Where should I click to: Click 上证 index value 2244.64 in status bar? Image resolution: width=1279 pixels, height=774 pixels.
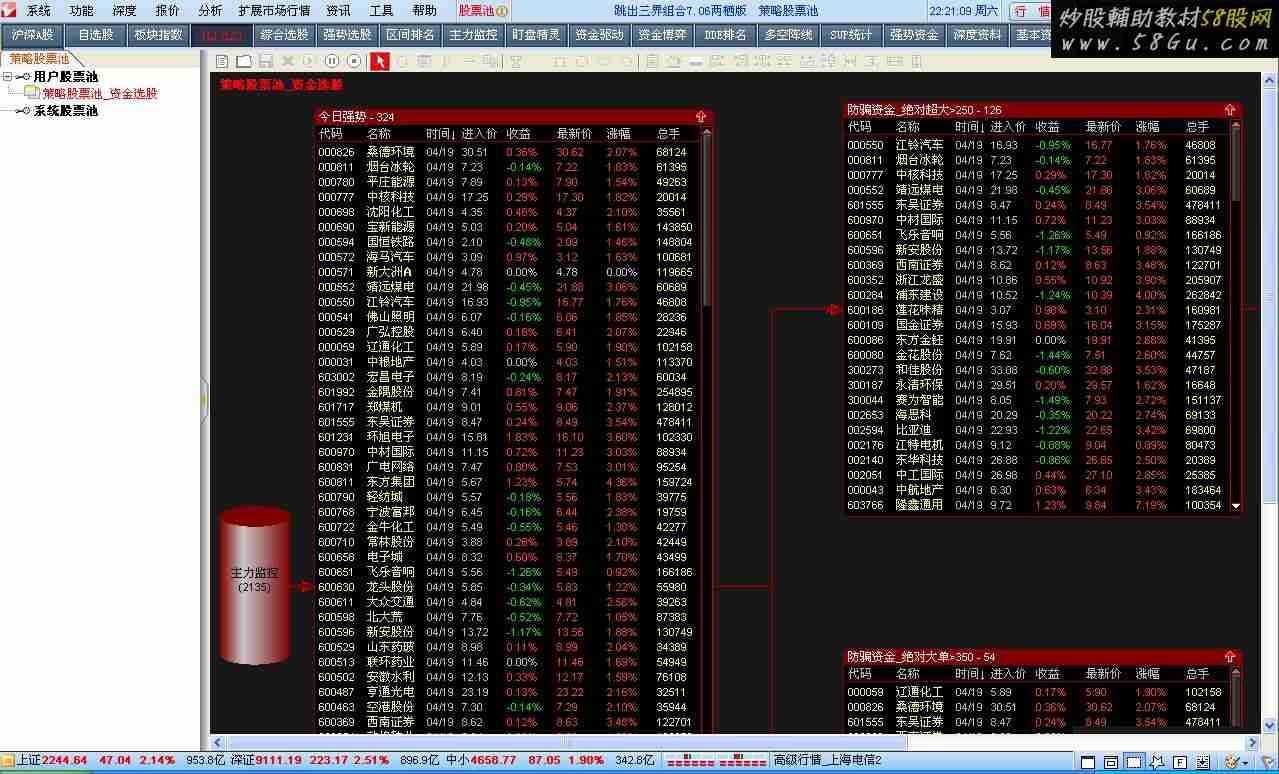pos(65,761)
